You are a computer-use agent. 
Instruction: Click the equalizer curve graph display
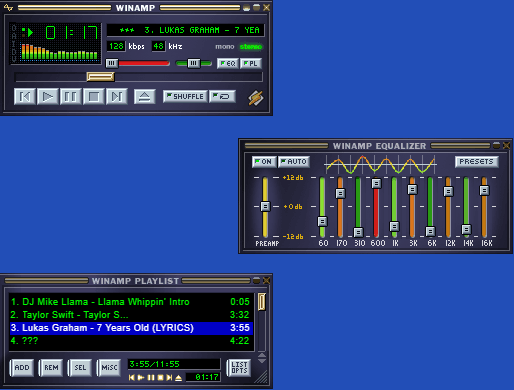click(x=380, y=164)
